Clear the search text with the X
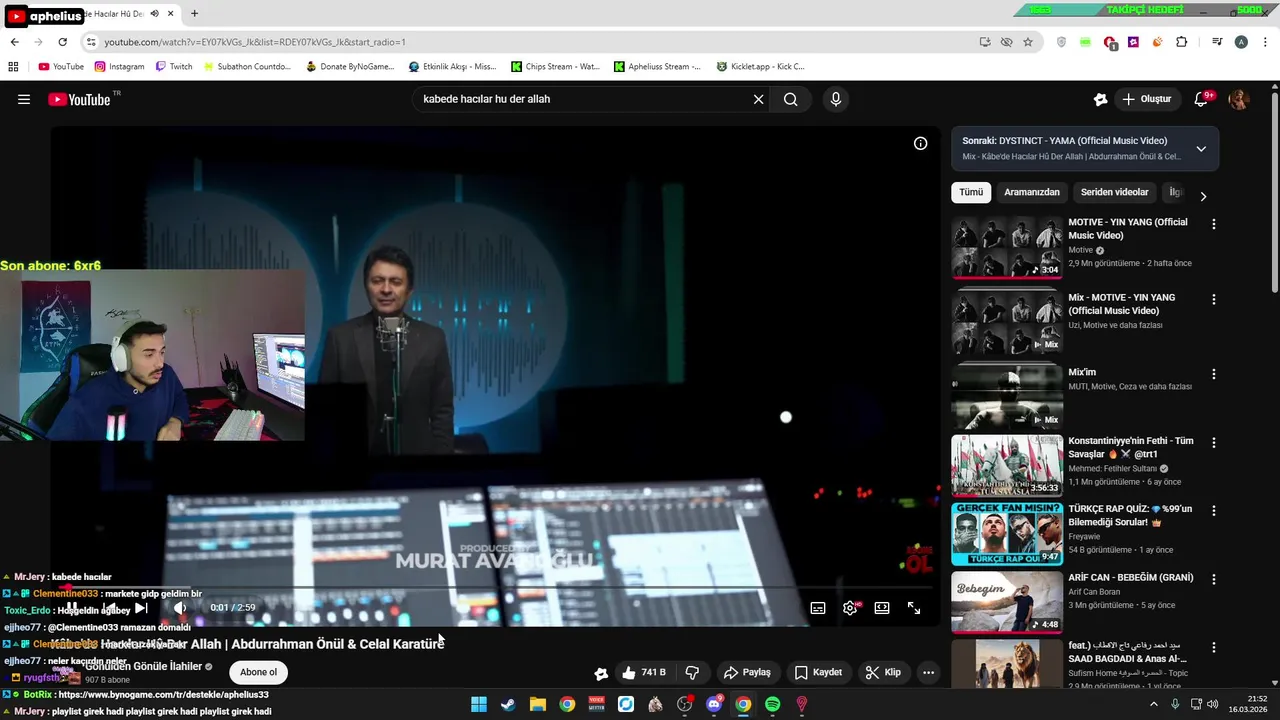 pyautogui.click(x=758, y=99)
